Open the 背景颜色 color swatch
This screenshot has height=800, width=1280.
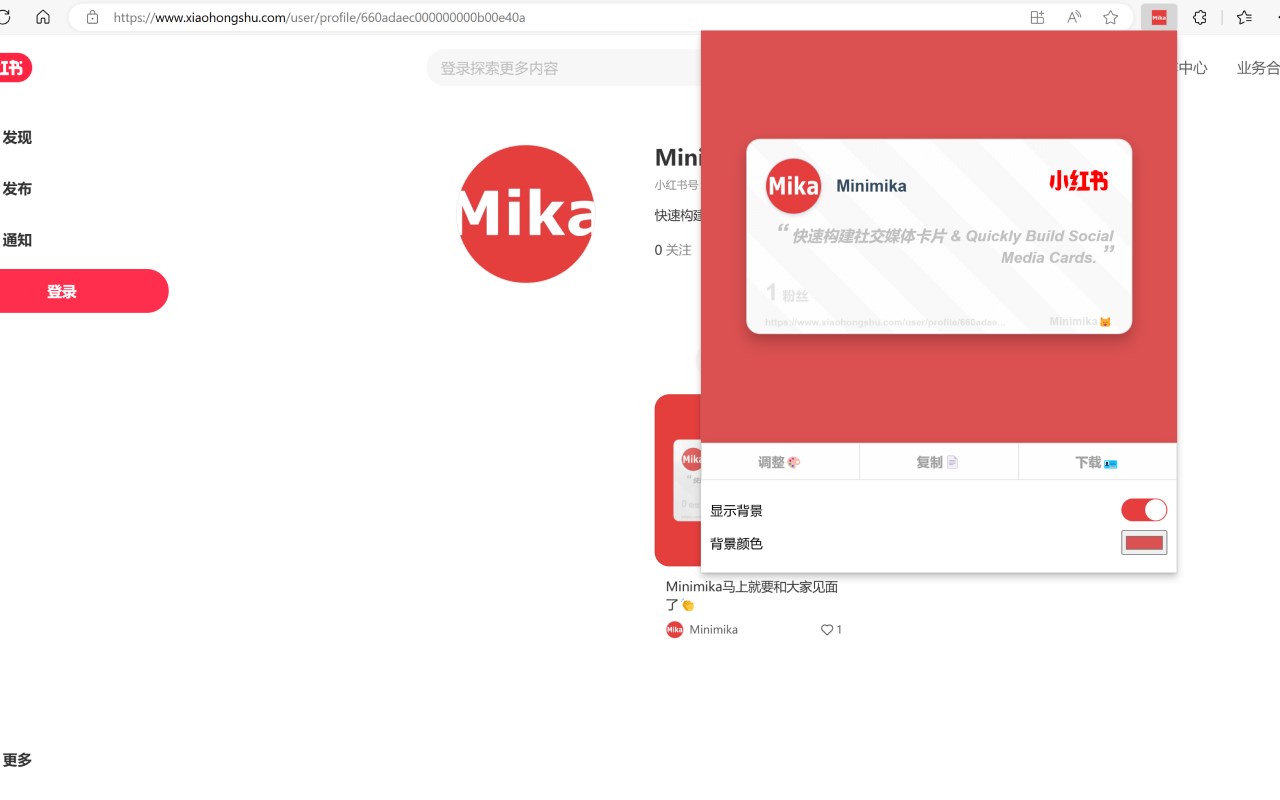coord(1144,543)
